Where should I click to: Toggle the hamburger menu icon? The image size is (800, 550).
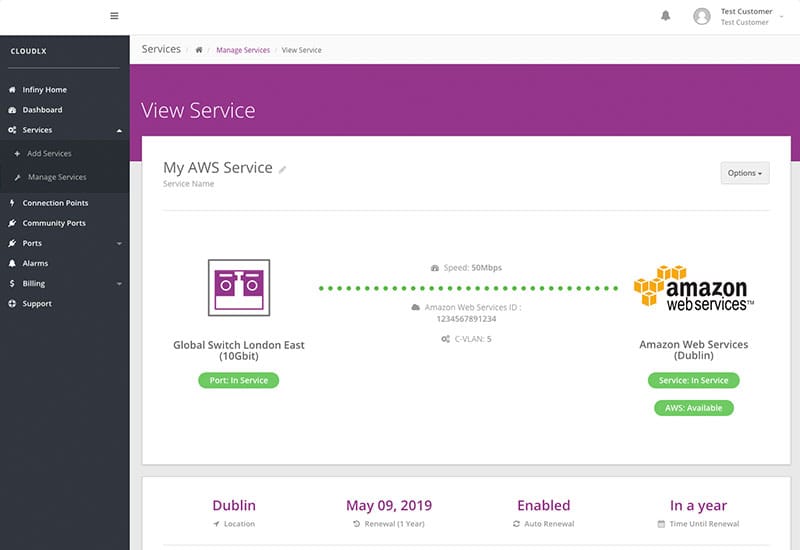pos(114,16)
